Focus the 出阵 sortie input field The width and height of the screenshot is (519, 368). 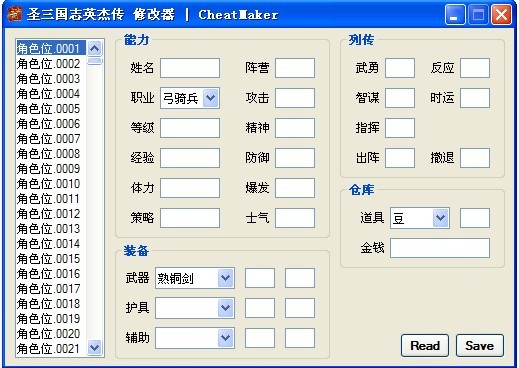400,158
